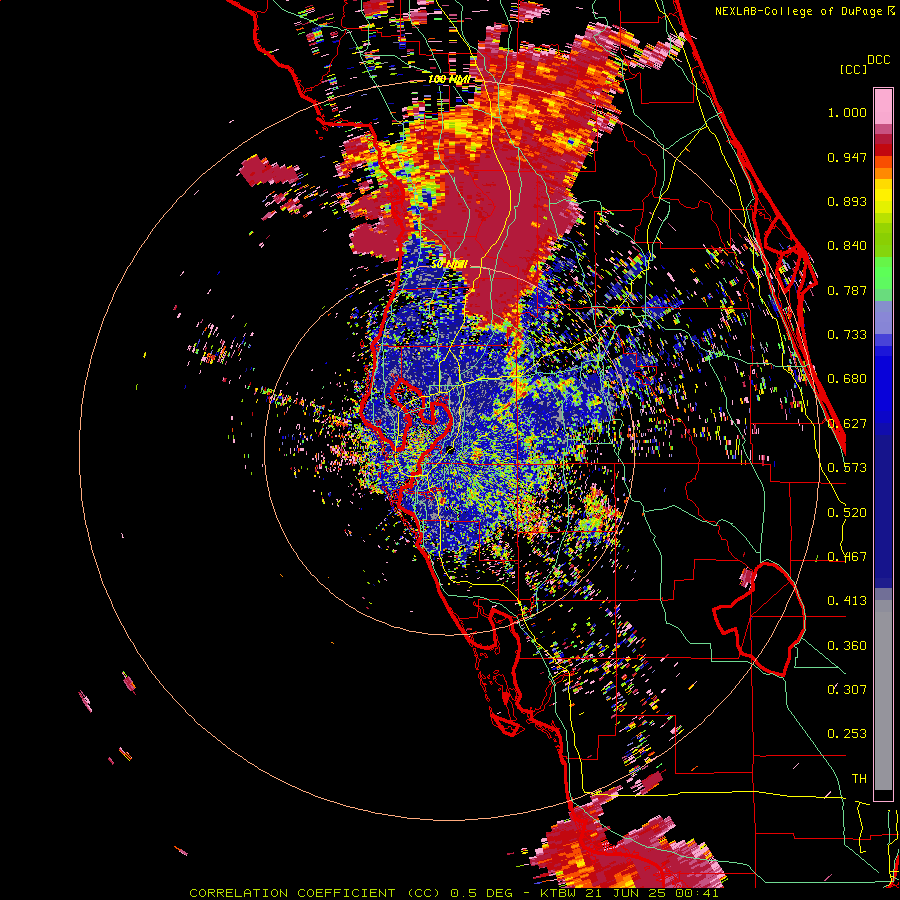
Task: Click the 00:41 timestamp
Action: [x=698, y=893]
